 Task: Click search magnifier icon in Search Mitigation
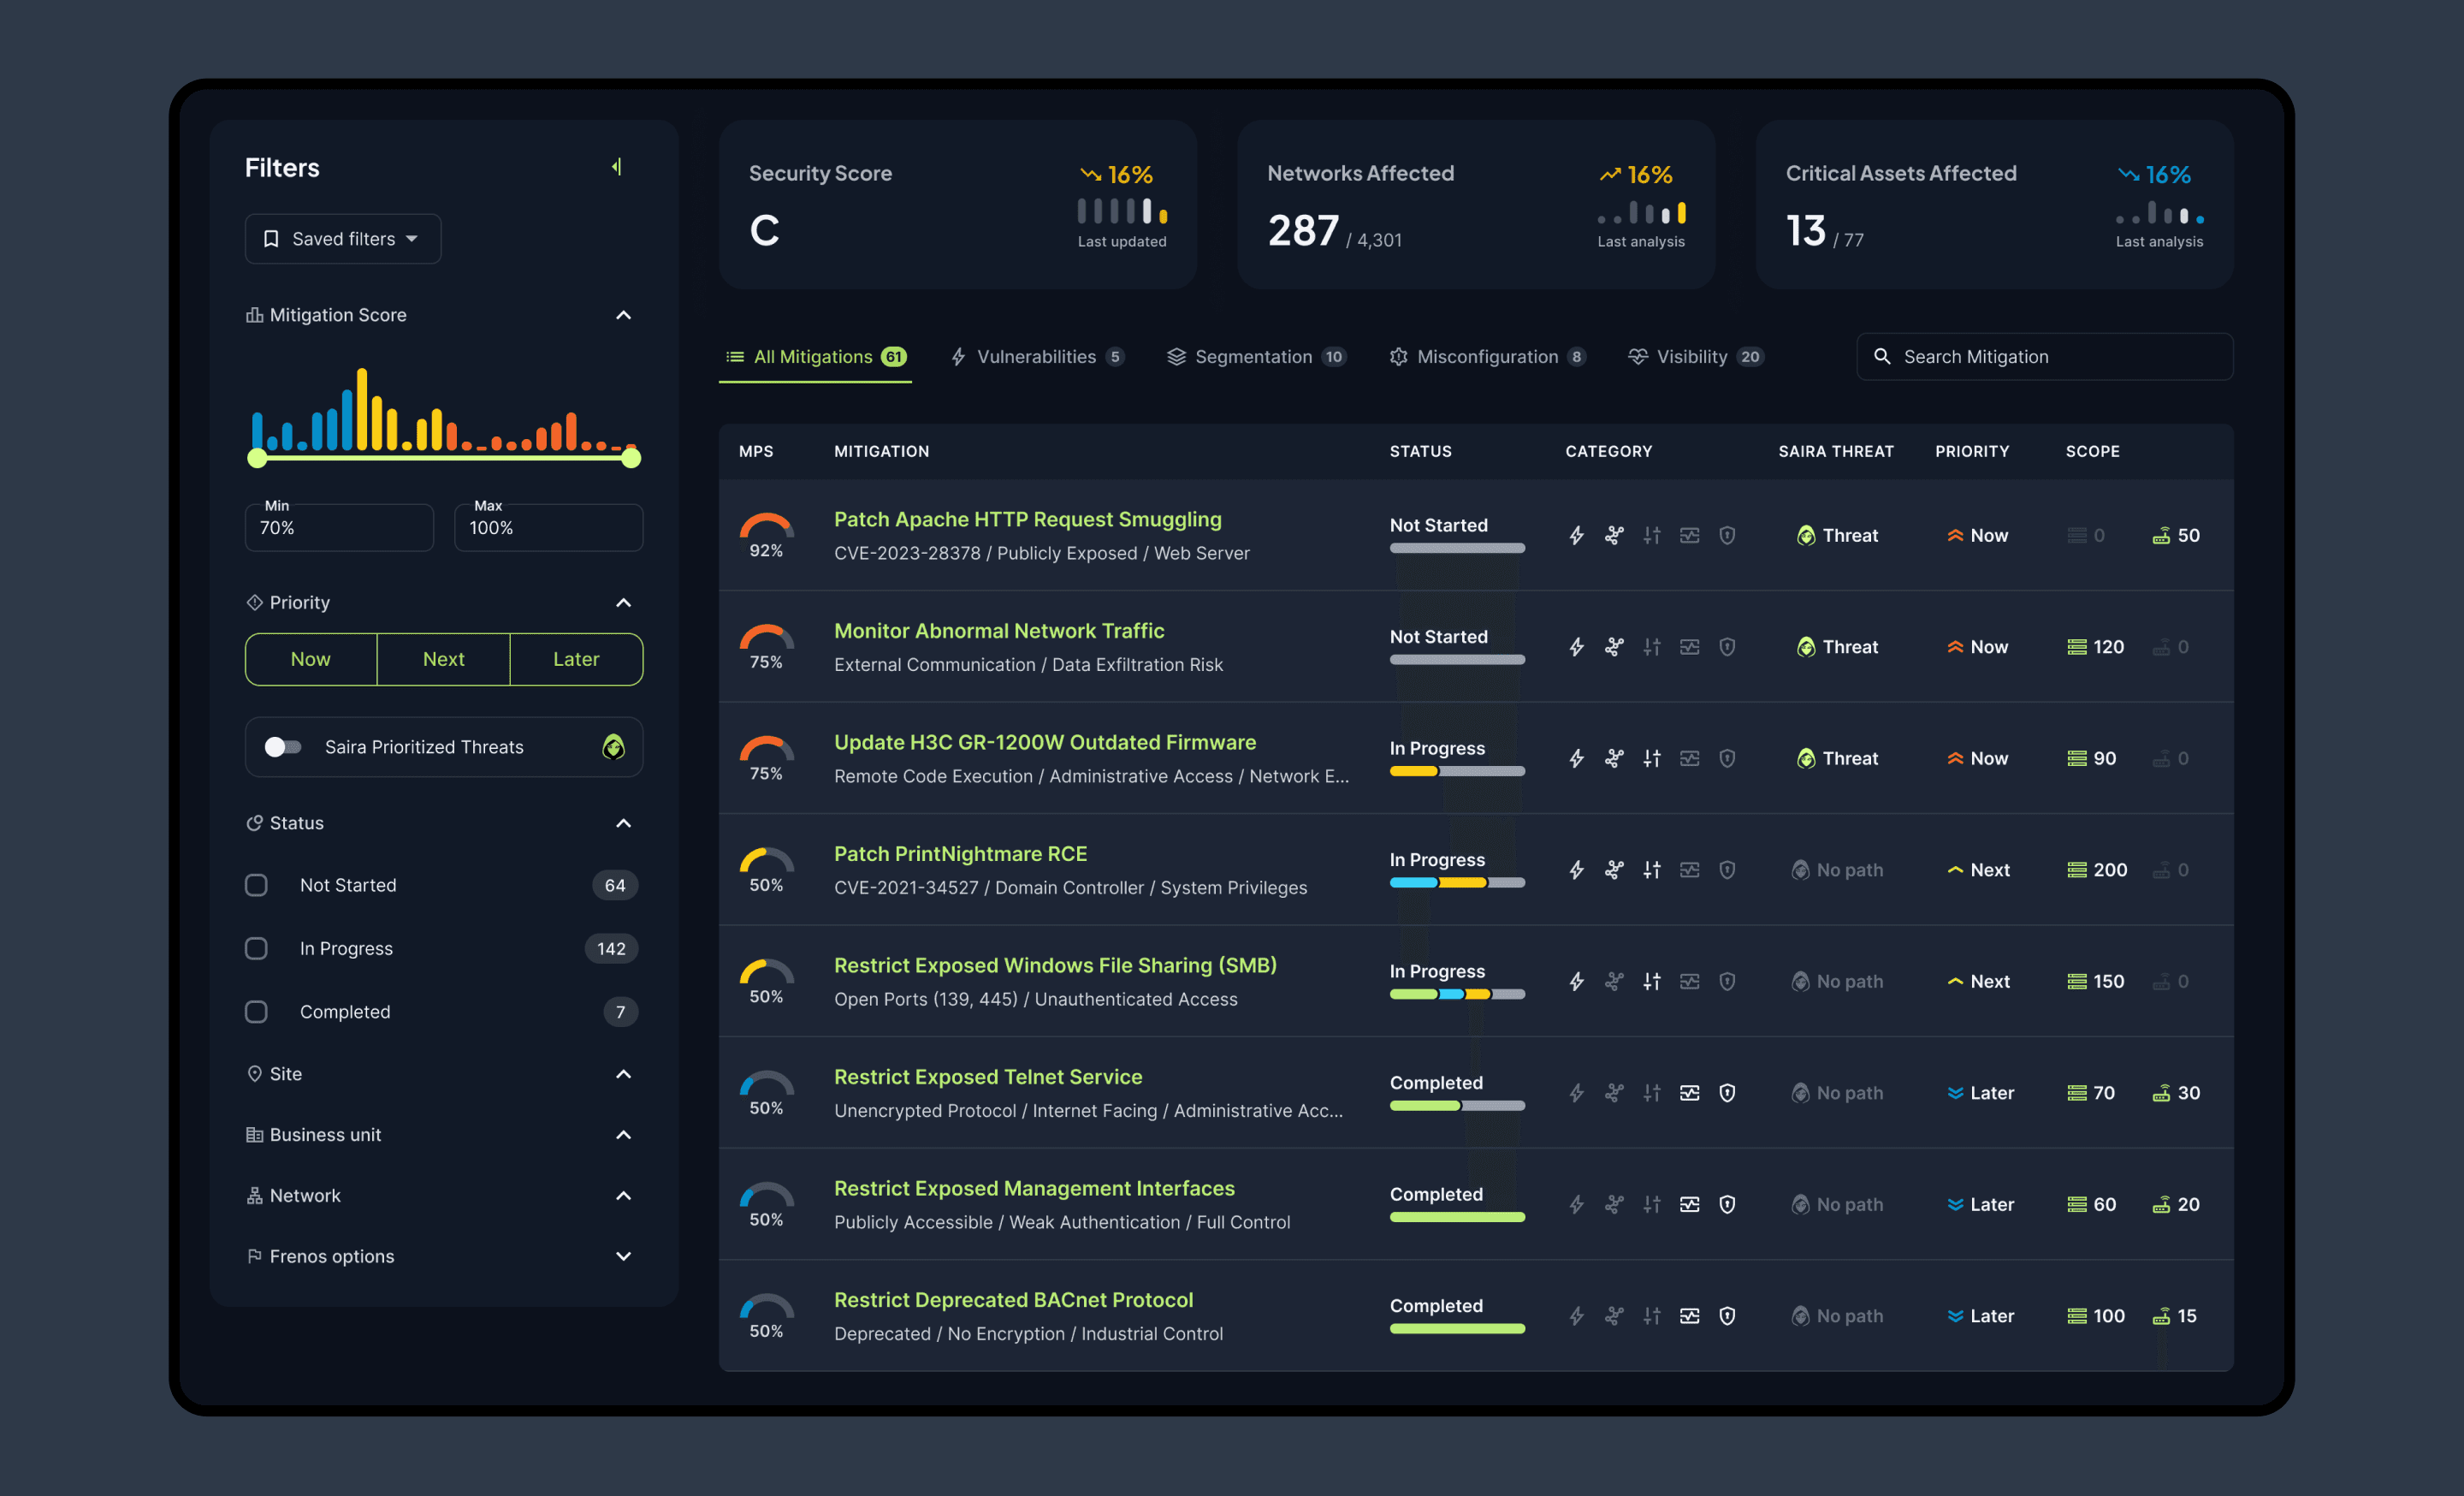point(1882,357)
